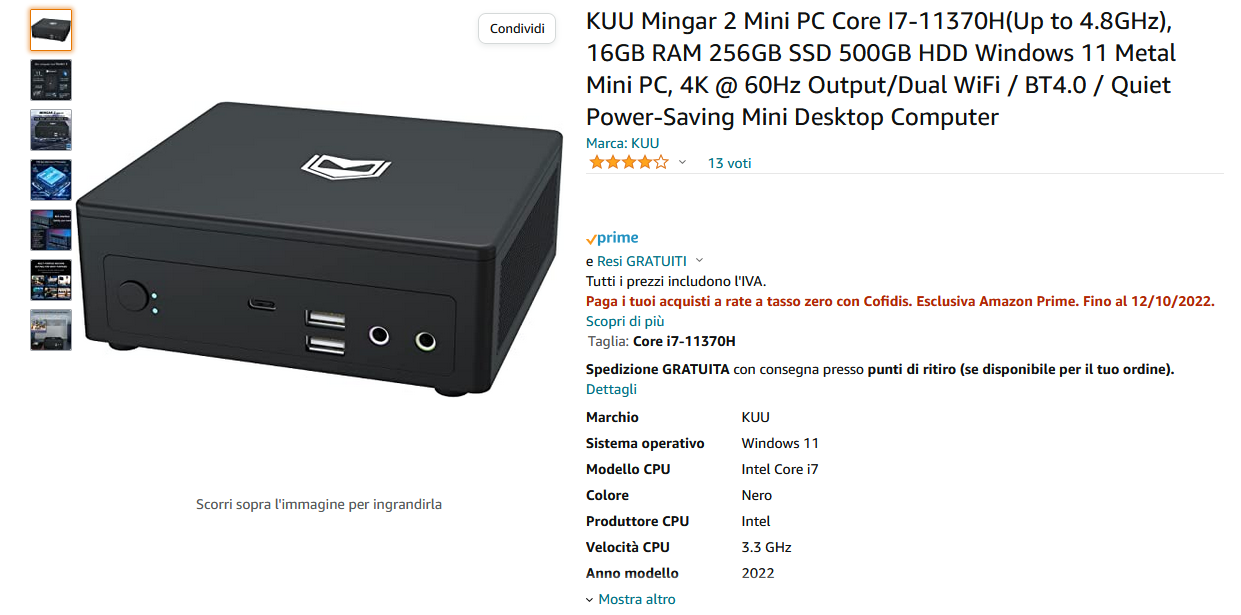
Task: Open the Dettagli shipping link
Action: point(611,389)
